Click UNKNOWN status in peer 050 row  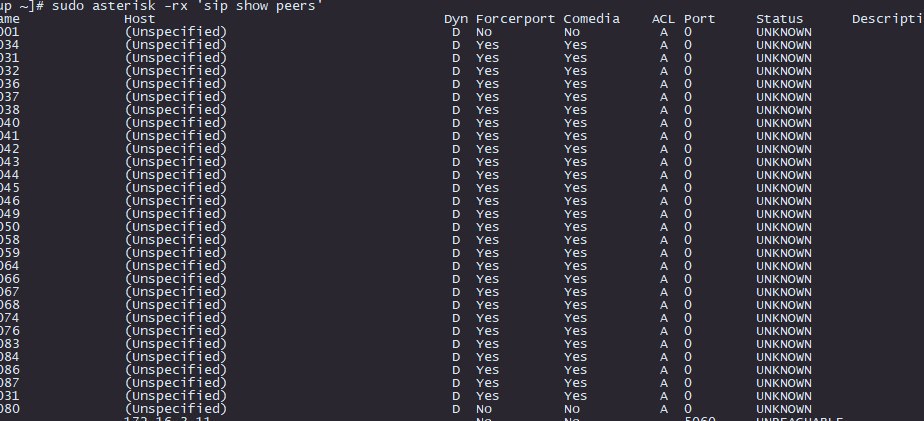pos(784,227)
